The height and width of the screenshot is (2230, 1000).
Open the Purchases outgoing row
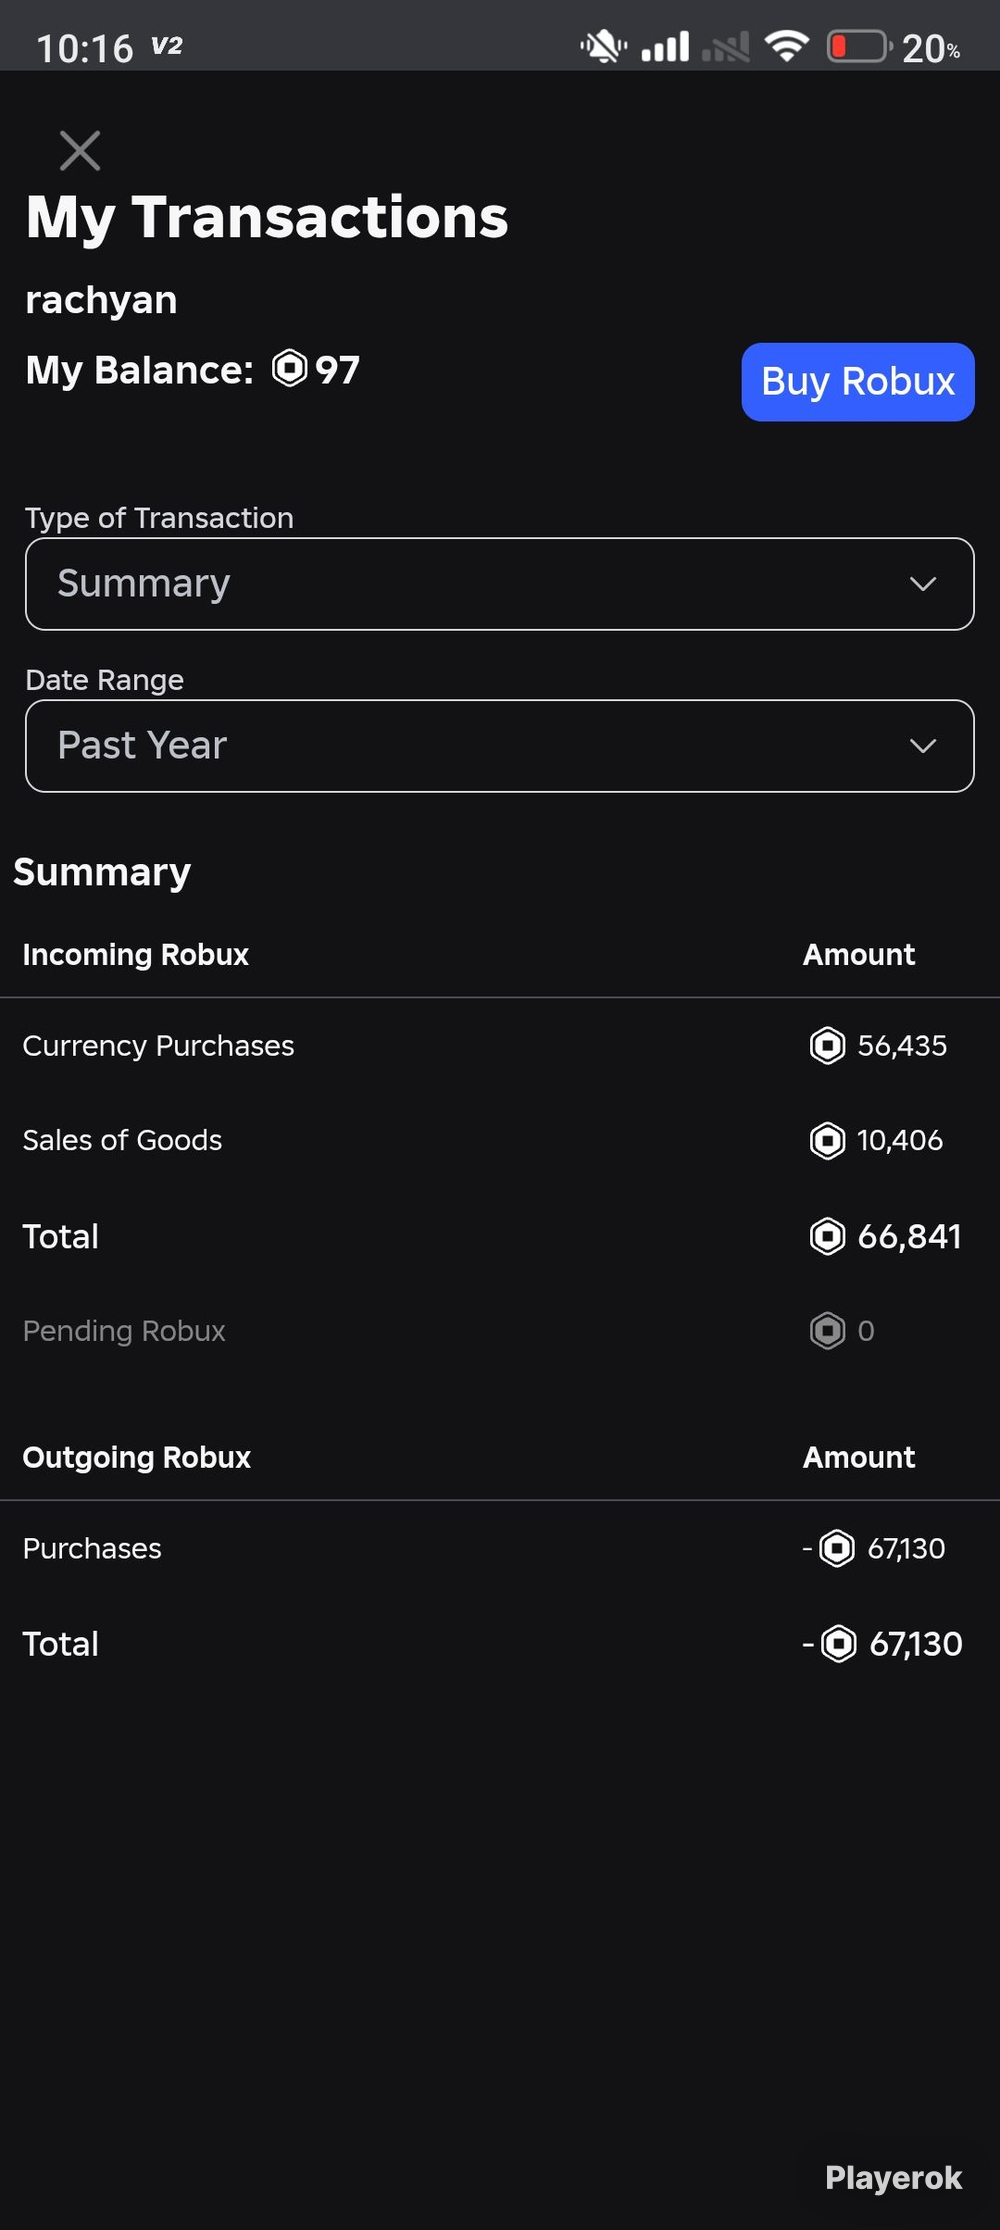[500, 1548]
